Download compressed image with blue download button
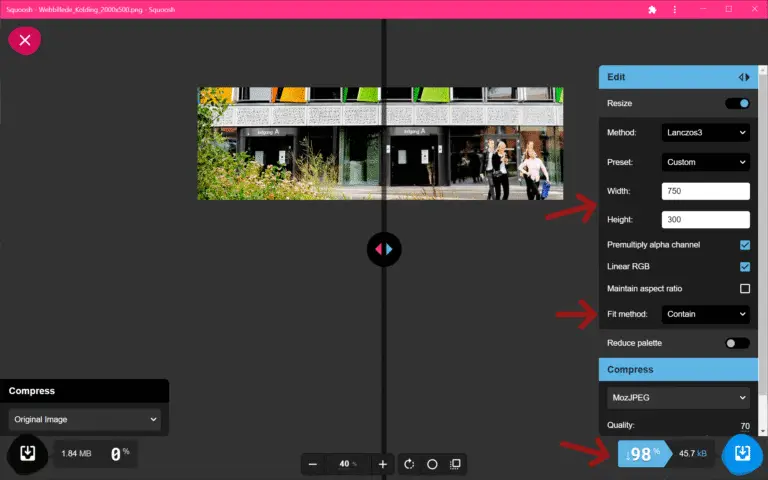 pyautogui.click(x=743, y=454)
